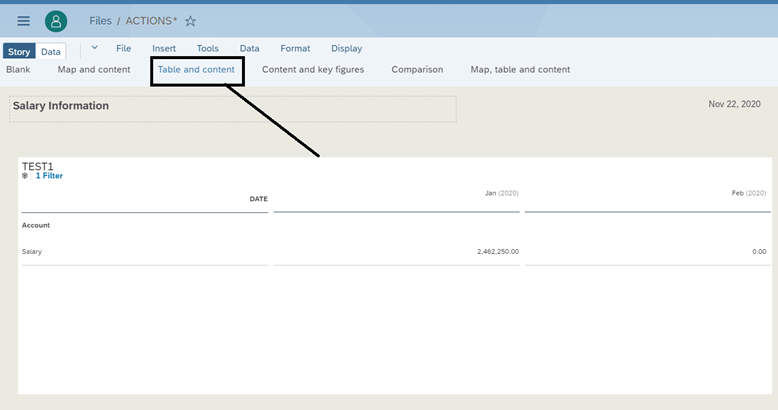Collapse toolbar using chevron arrow

(95, 48)
